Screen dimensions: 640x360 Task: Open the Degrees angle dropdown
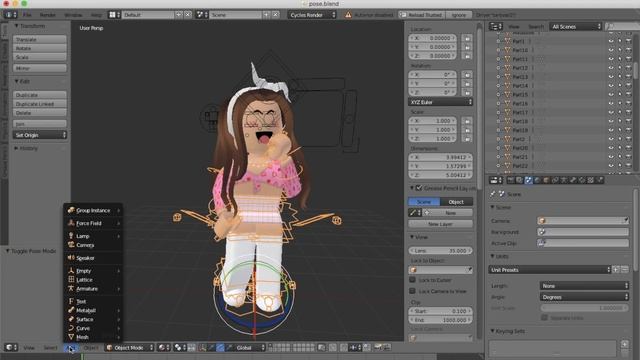click(584, 297)
